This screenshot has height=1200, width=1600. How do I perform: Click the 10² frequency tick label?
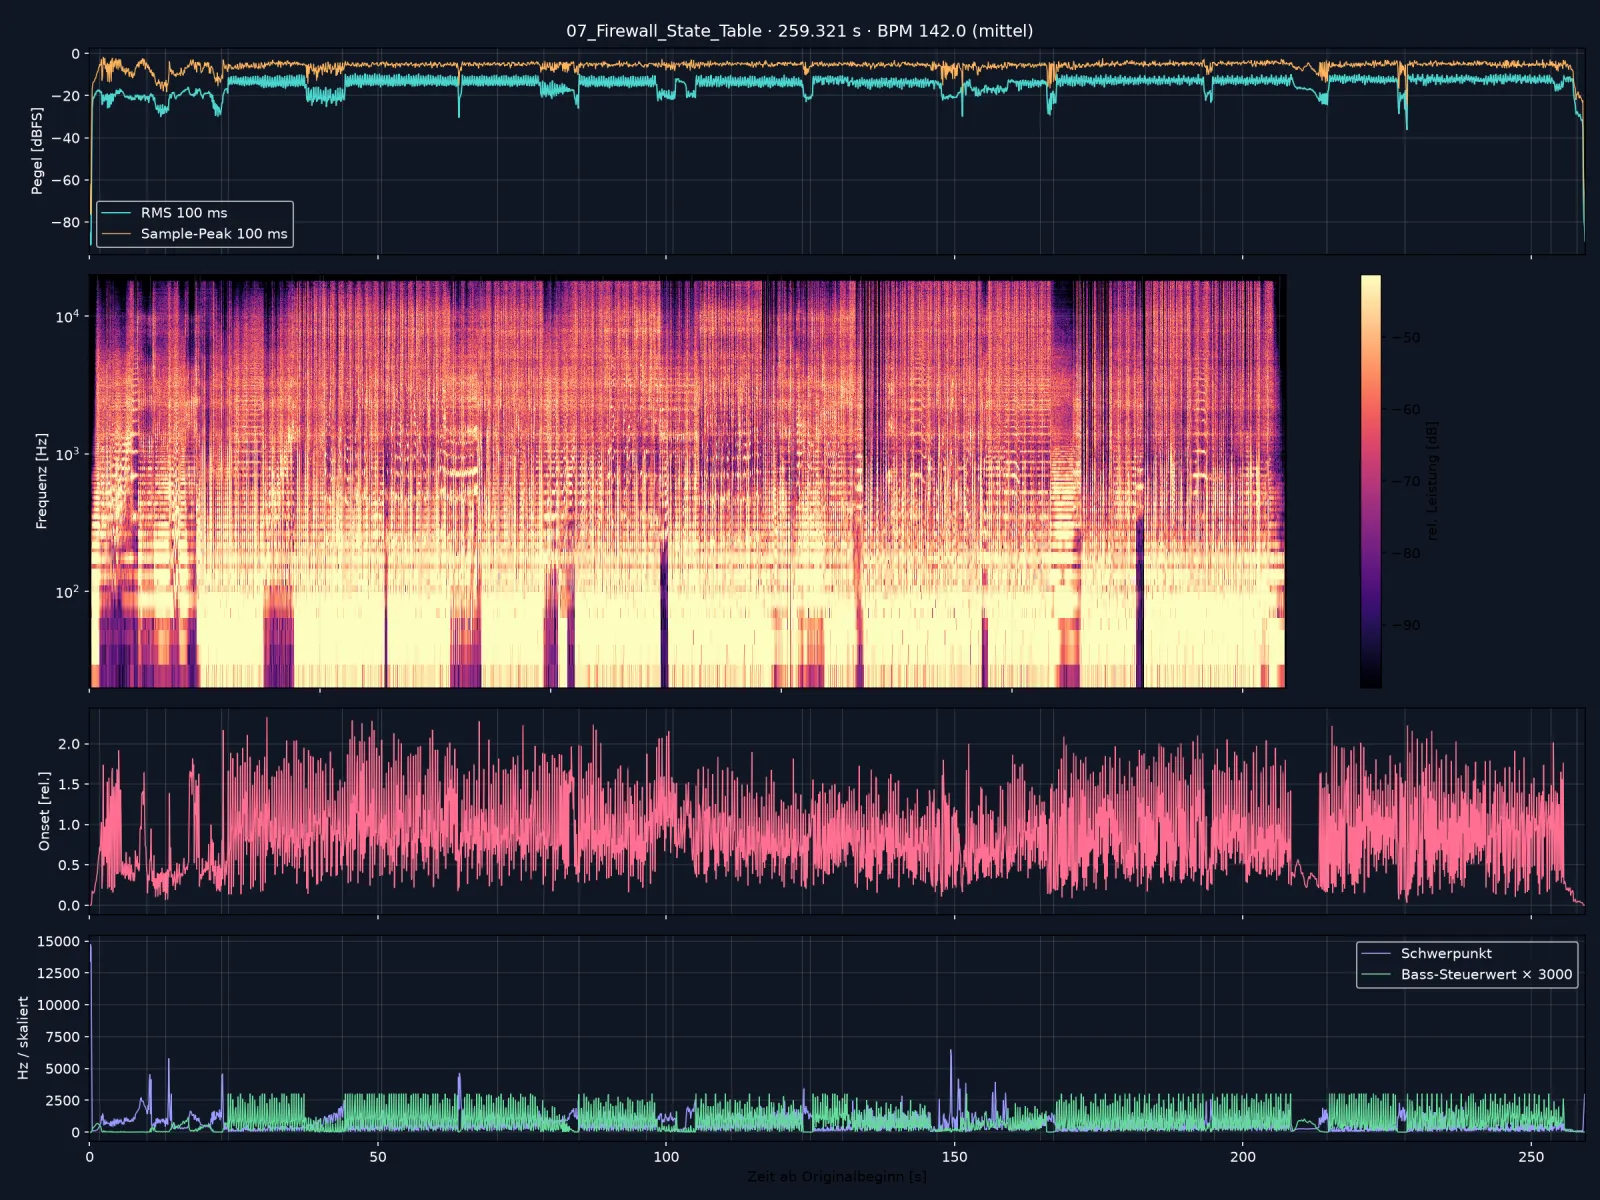coord(66,592)
